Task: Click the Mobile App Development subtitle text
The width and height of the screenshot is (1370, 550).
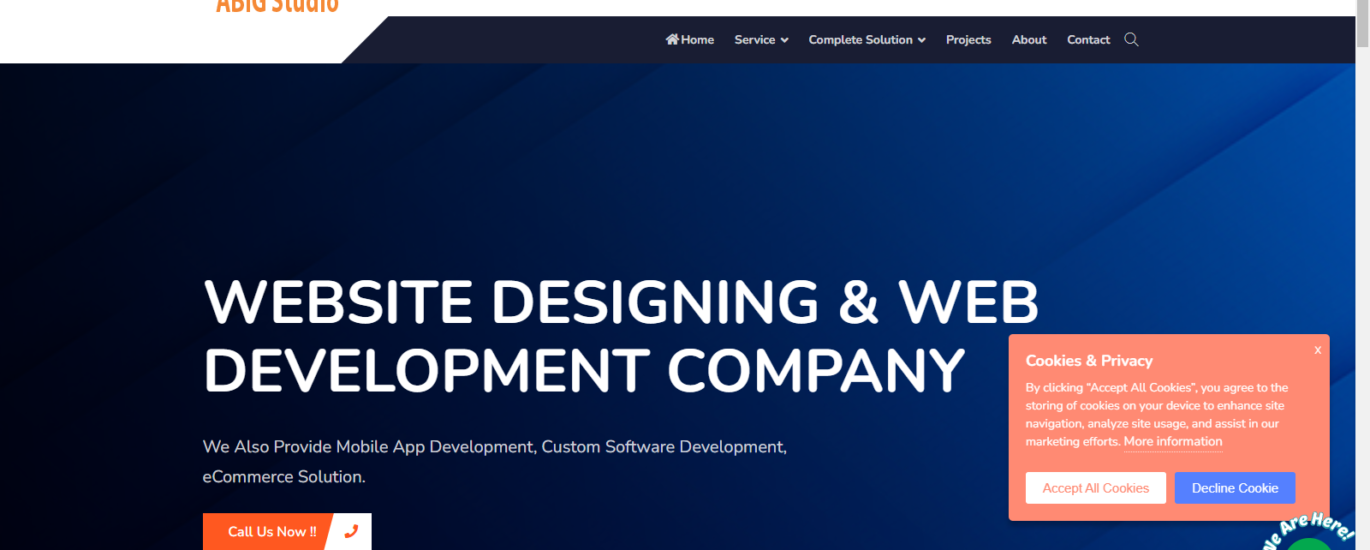Action: [494, 447]
